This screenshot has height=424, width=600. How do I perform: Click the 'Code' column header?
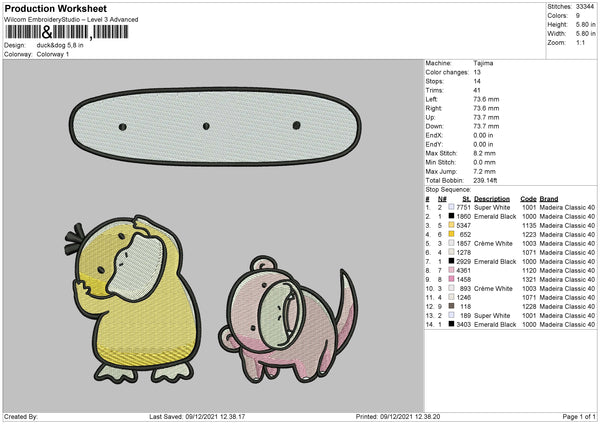(528, 199)
